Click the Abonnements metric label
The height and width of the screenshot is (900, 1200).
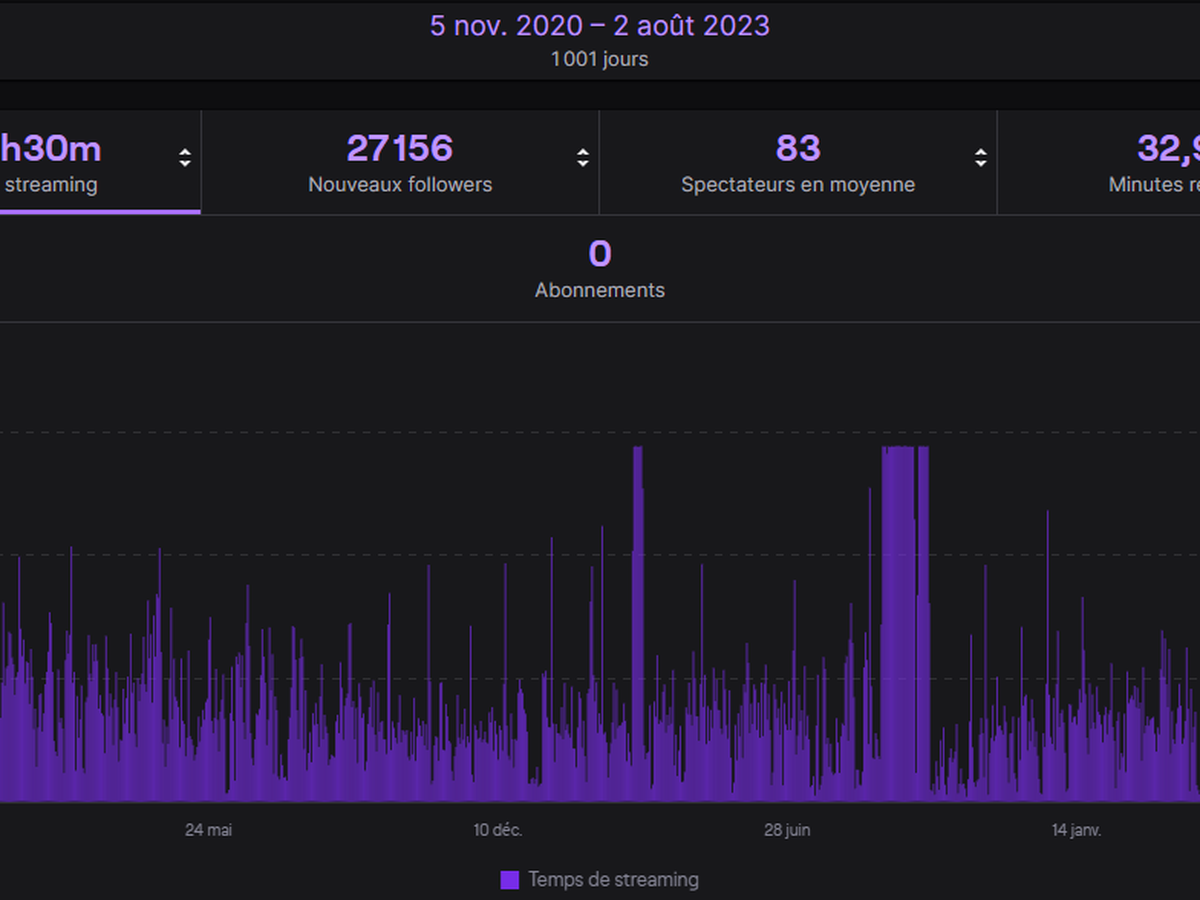click(600, 290)
